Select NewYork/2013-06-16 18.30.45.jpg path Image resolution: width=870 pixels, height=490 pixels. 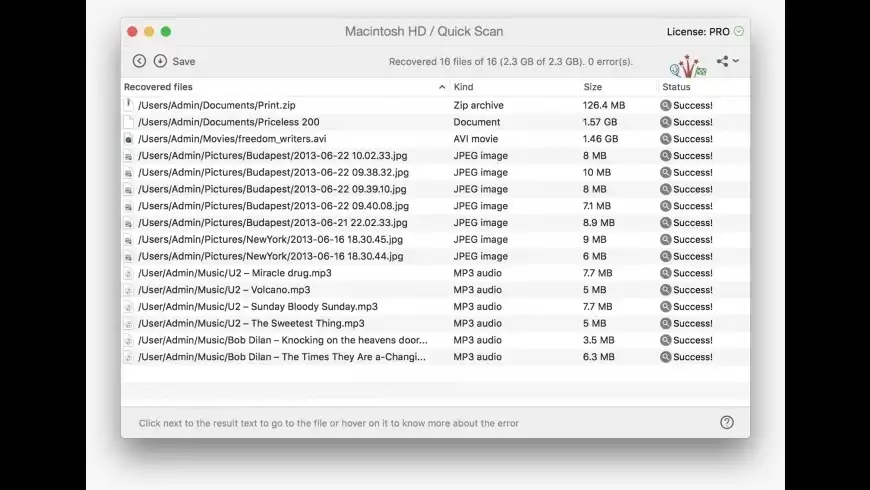pyautogui.click(x=270, y=240)
